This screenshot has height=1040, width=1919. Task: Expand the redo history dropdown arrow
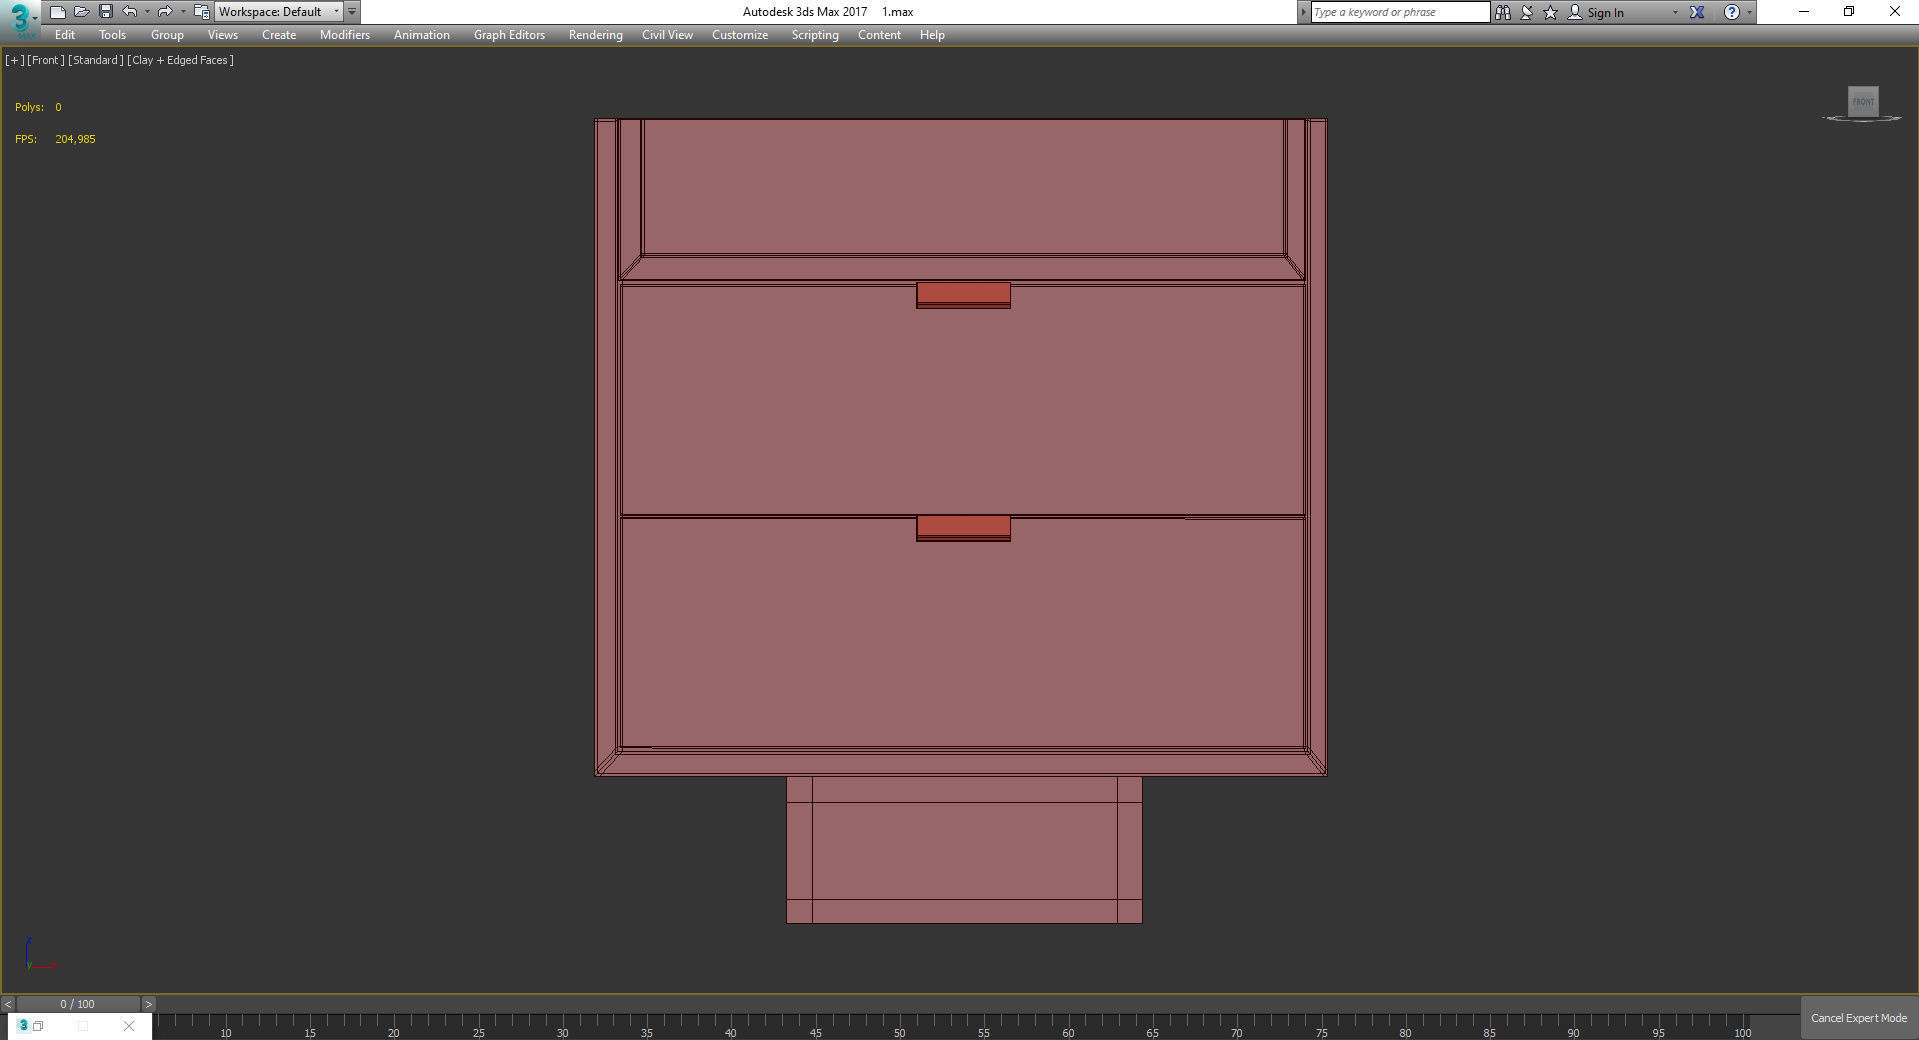pos(183,12)
